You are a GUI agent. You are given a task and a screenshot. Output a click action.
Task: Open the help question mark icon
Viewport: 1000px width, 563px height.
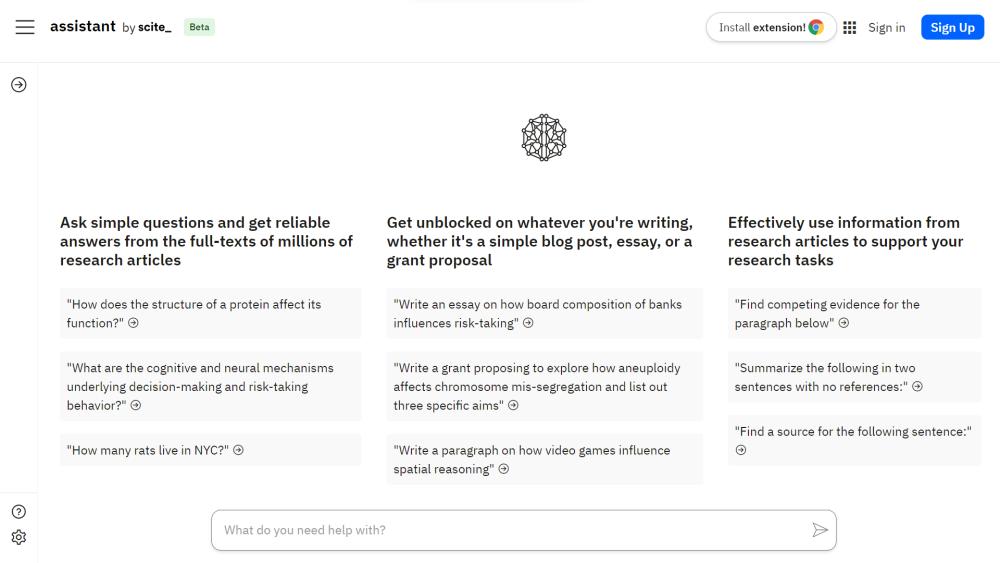[x=18, y=511]
